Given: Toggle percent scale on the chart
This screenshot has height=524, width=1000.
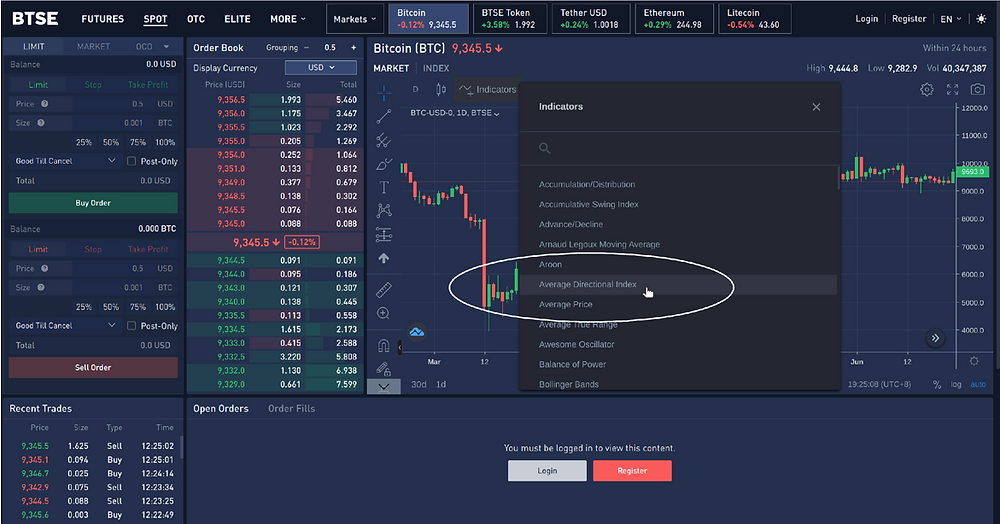Looking at the screenshot, I should [x=937, y=384].
